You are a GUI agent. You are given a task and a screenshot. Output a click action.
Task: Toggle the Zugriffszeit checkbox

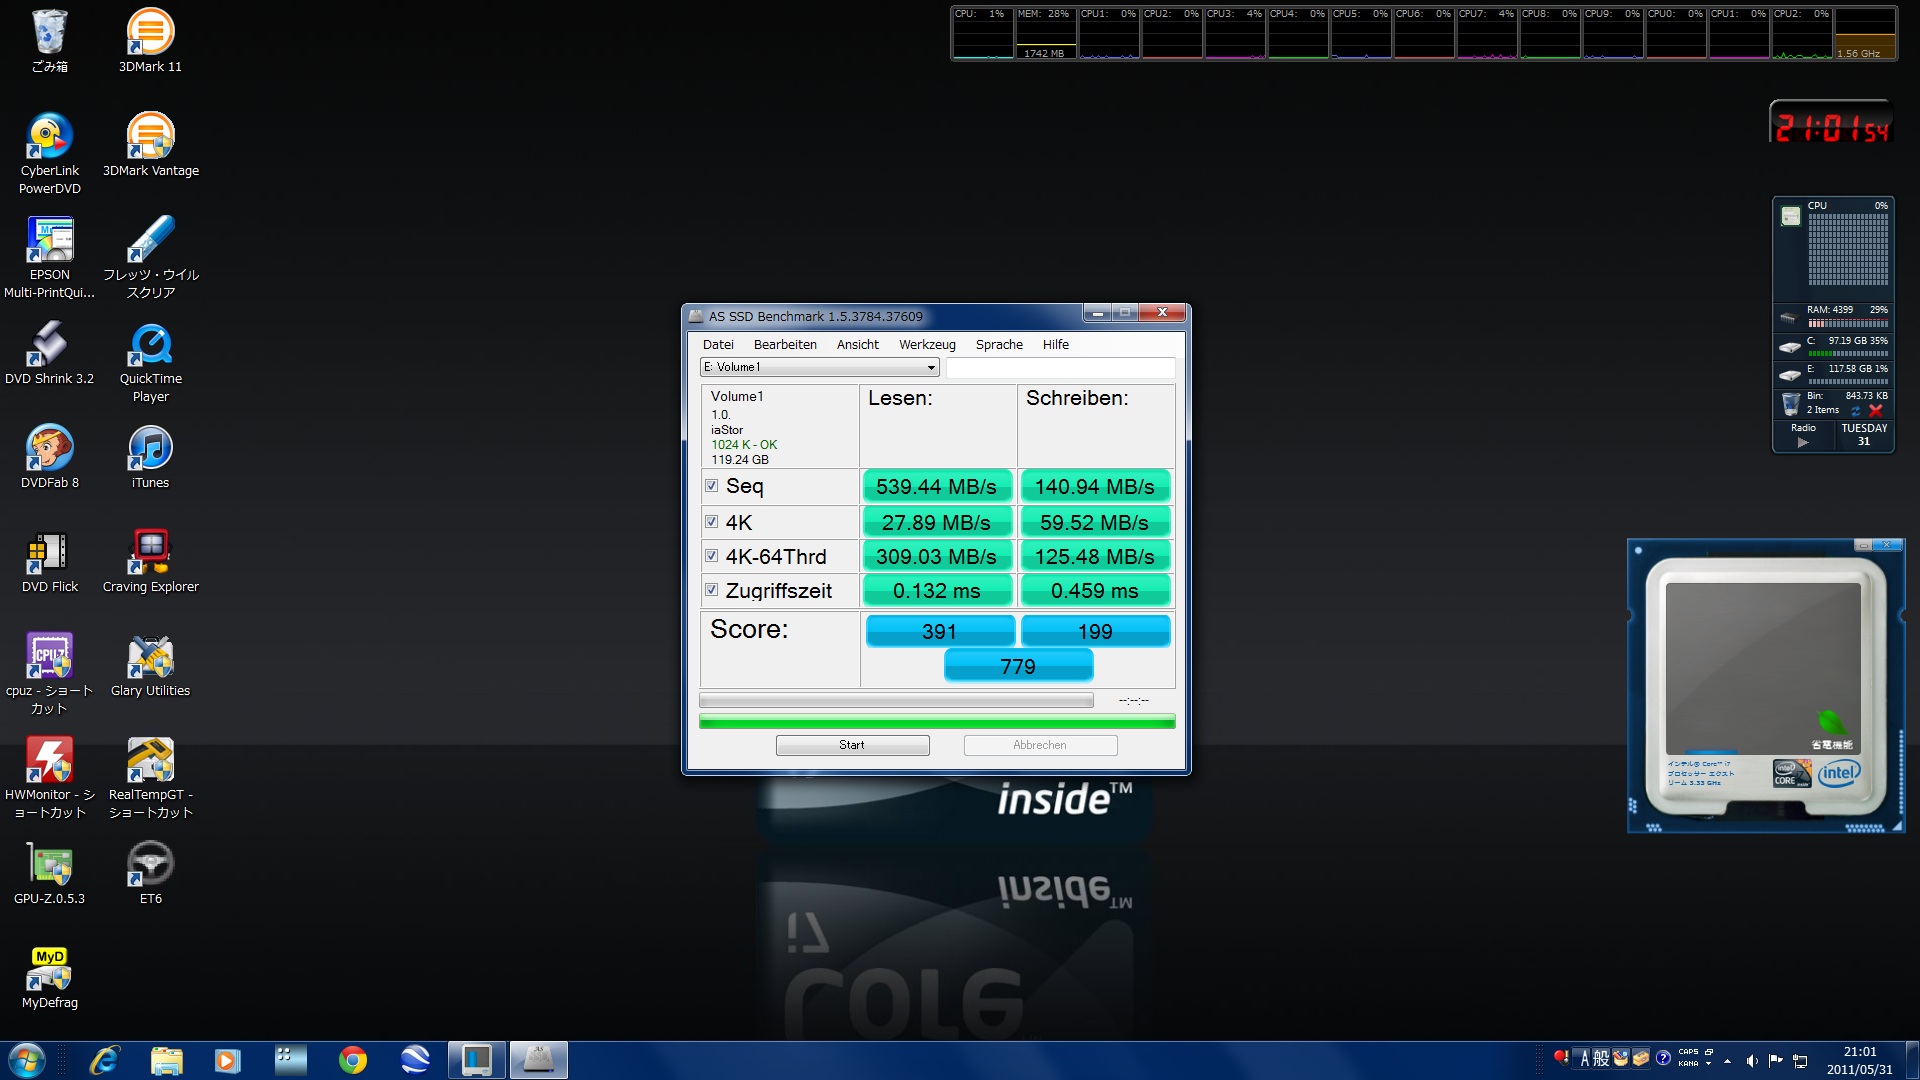point(712,590)
